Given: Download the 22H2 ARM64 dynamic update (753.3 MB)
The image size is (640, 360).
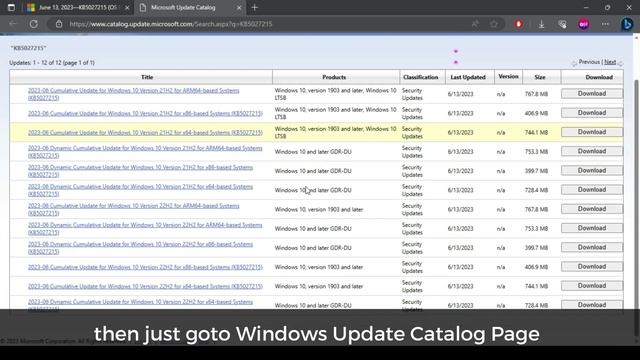Looking at the screenshot, I should (592, 228).
